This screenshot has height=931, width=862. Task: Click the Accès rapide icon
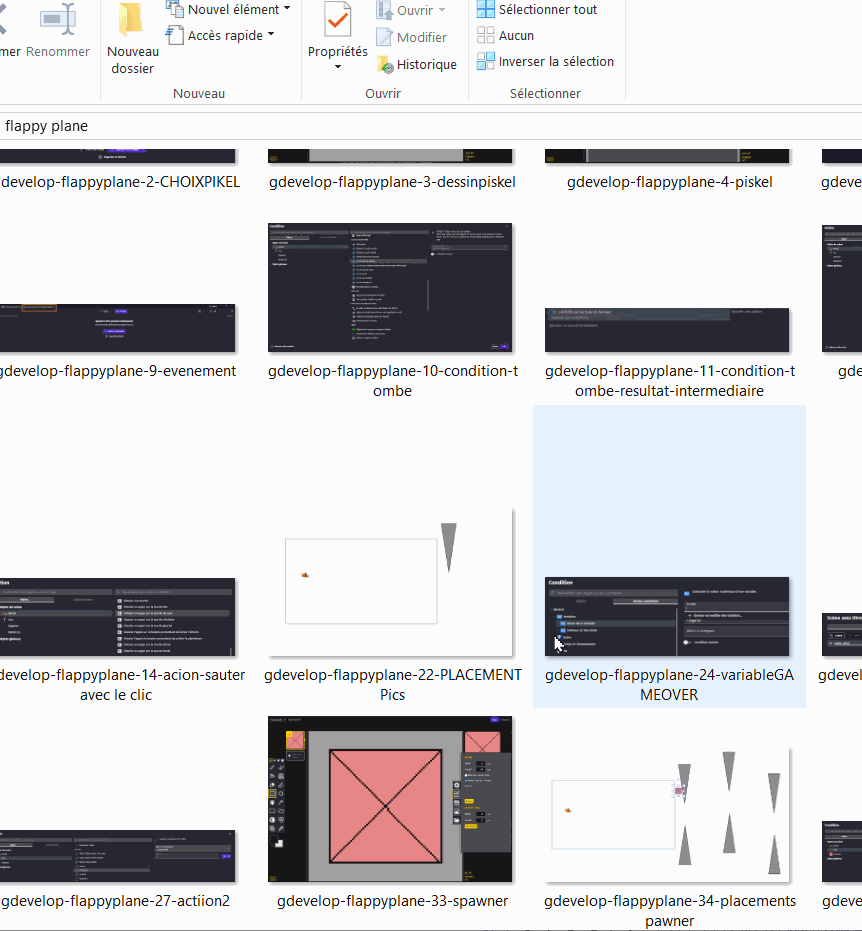[175, 35]
